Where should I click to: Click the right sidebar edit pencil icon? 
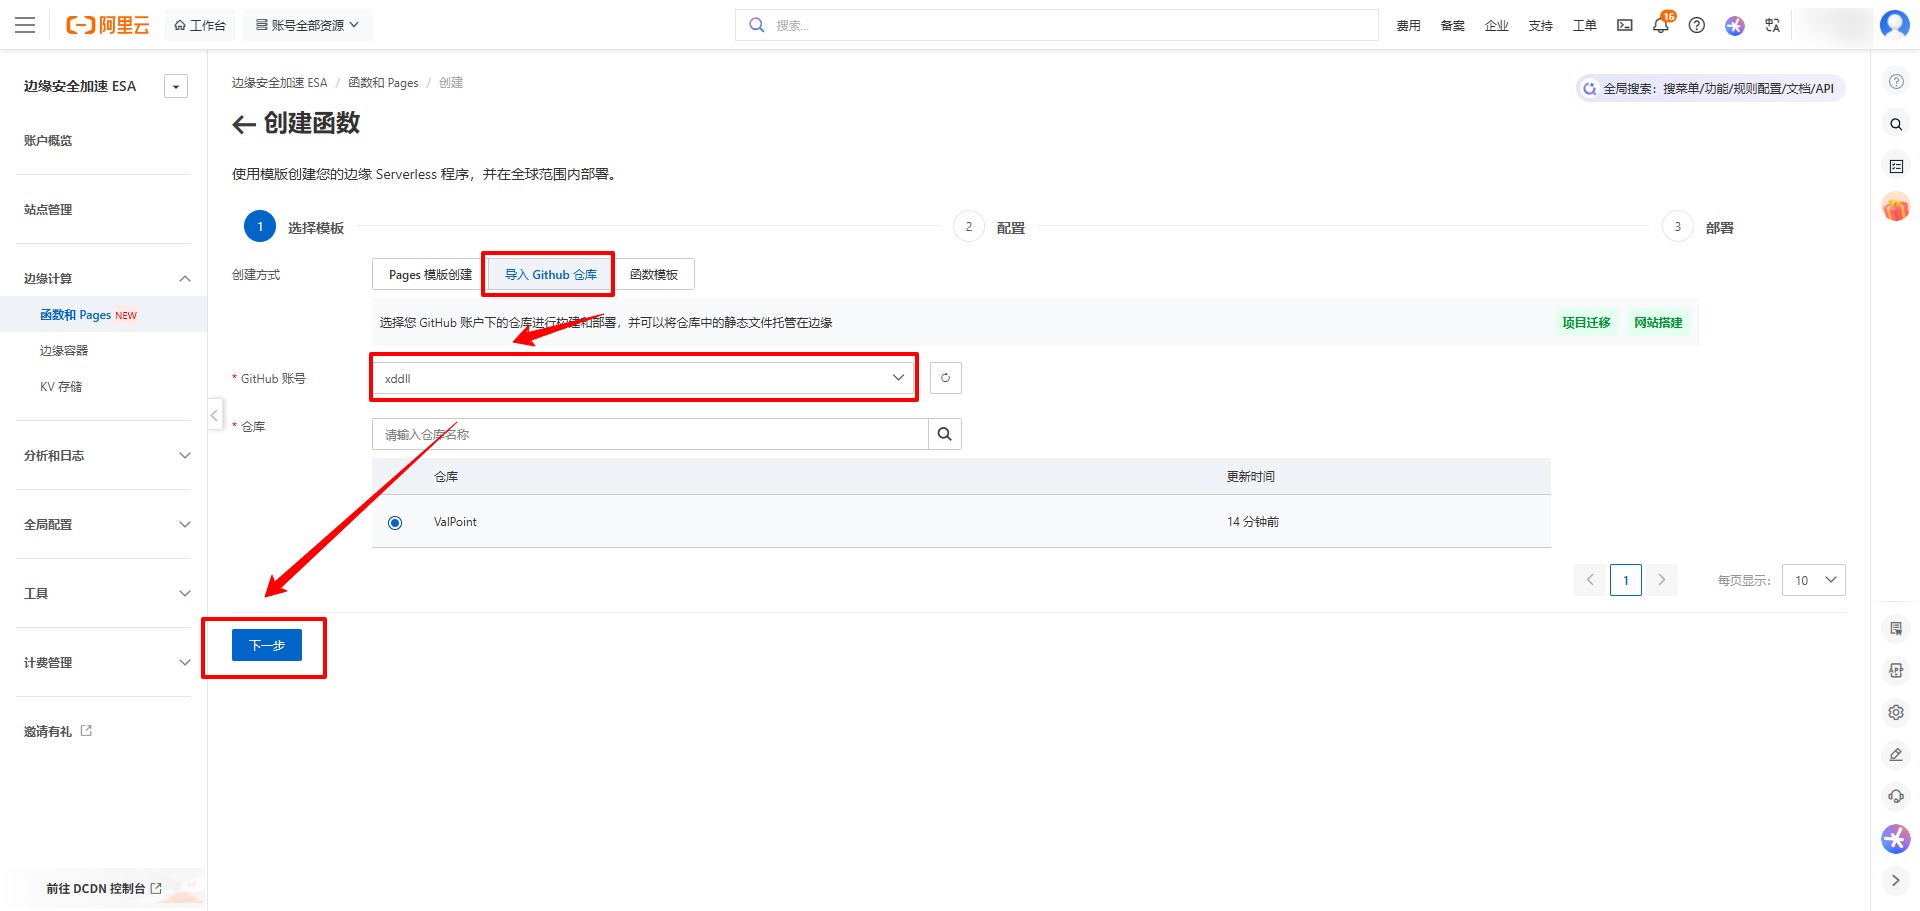[1896, 754]
